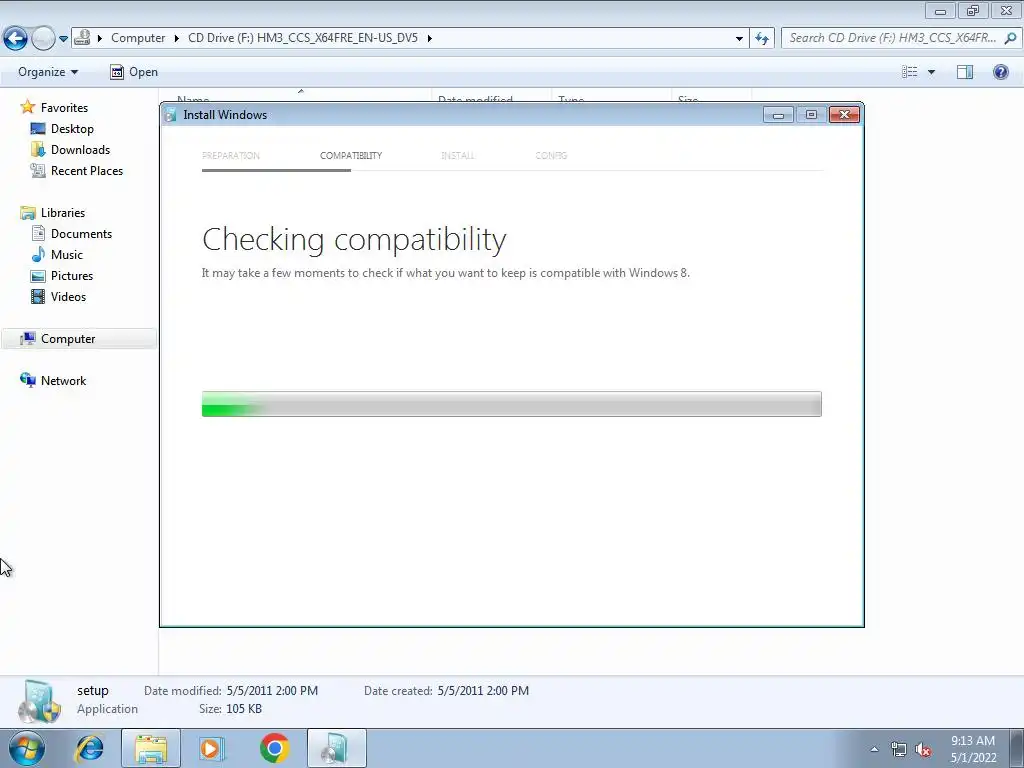This screenshot has height=768, width=1024.
Task: Select Favorites in navigation pane
Action: (64, 108)
